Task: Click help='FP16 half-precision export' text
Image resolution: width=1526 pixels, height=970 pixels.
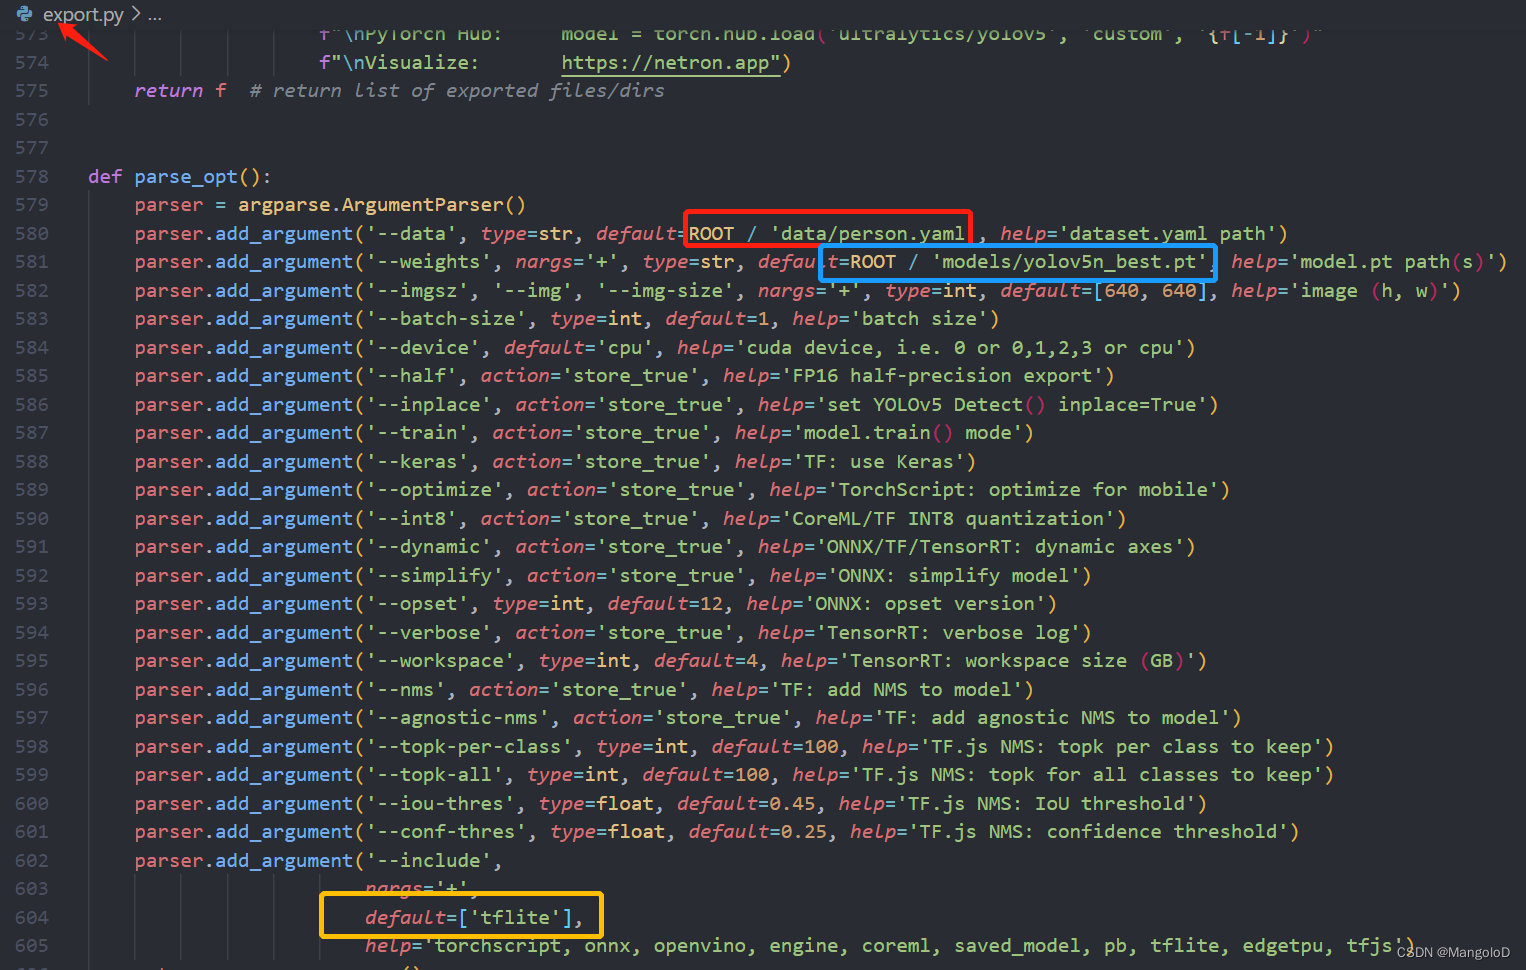Action: 913,376
